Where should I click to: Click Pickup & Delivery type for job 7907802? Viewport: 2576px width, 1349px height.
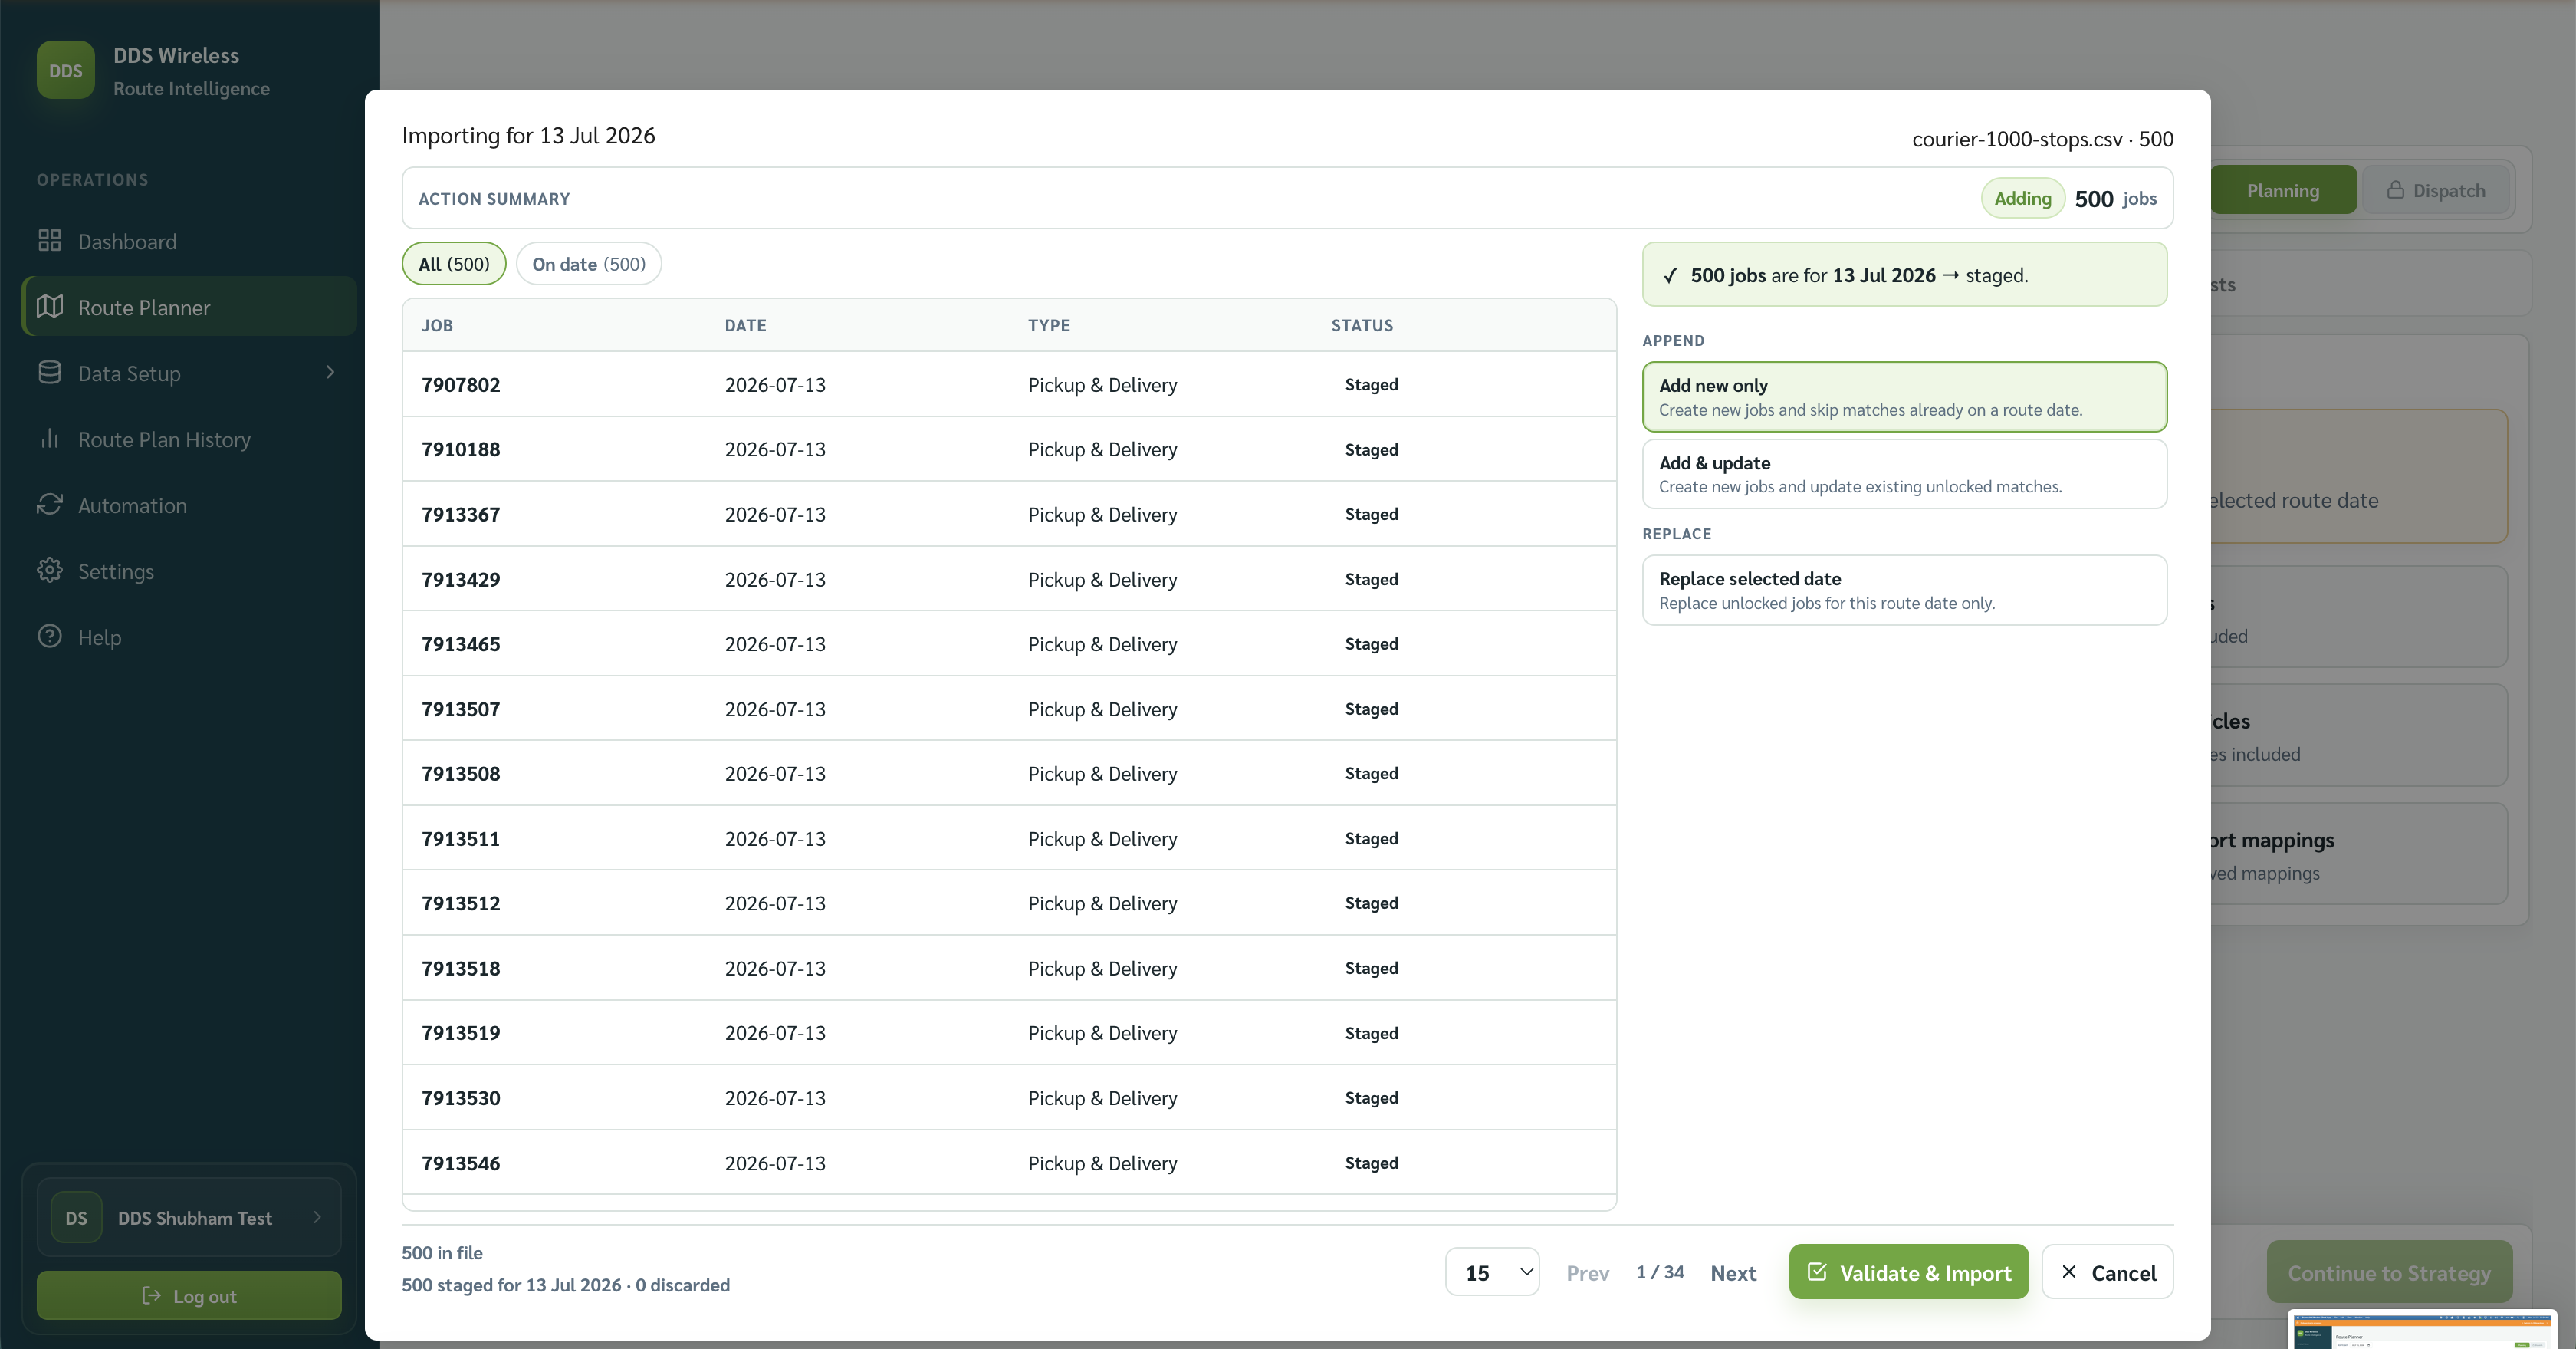coord(1102,385)
